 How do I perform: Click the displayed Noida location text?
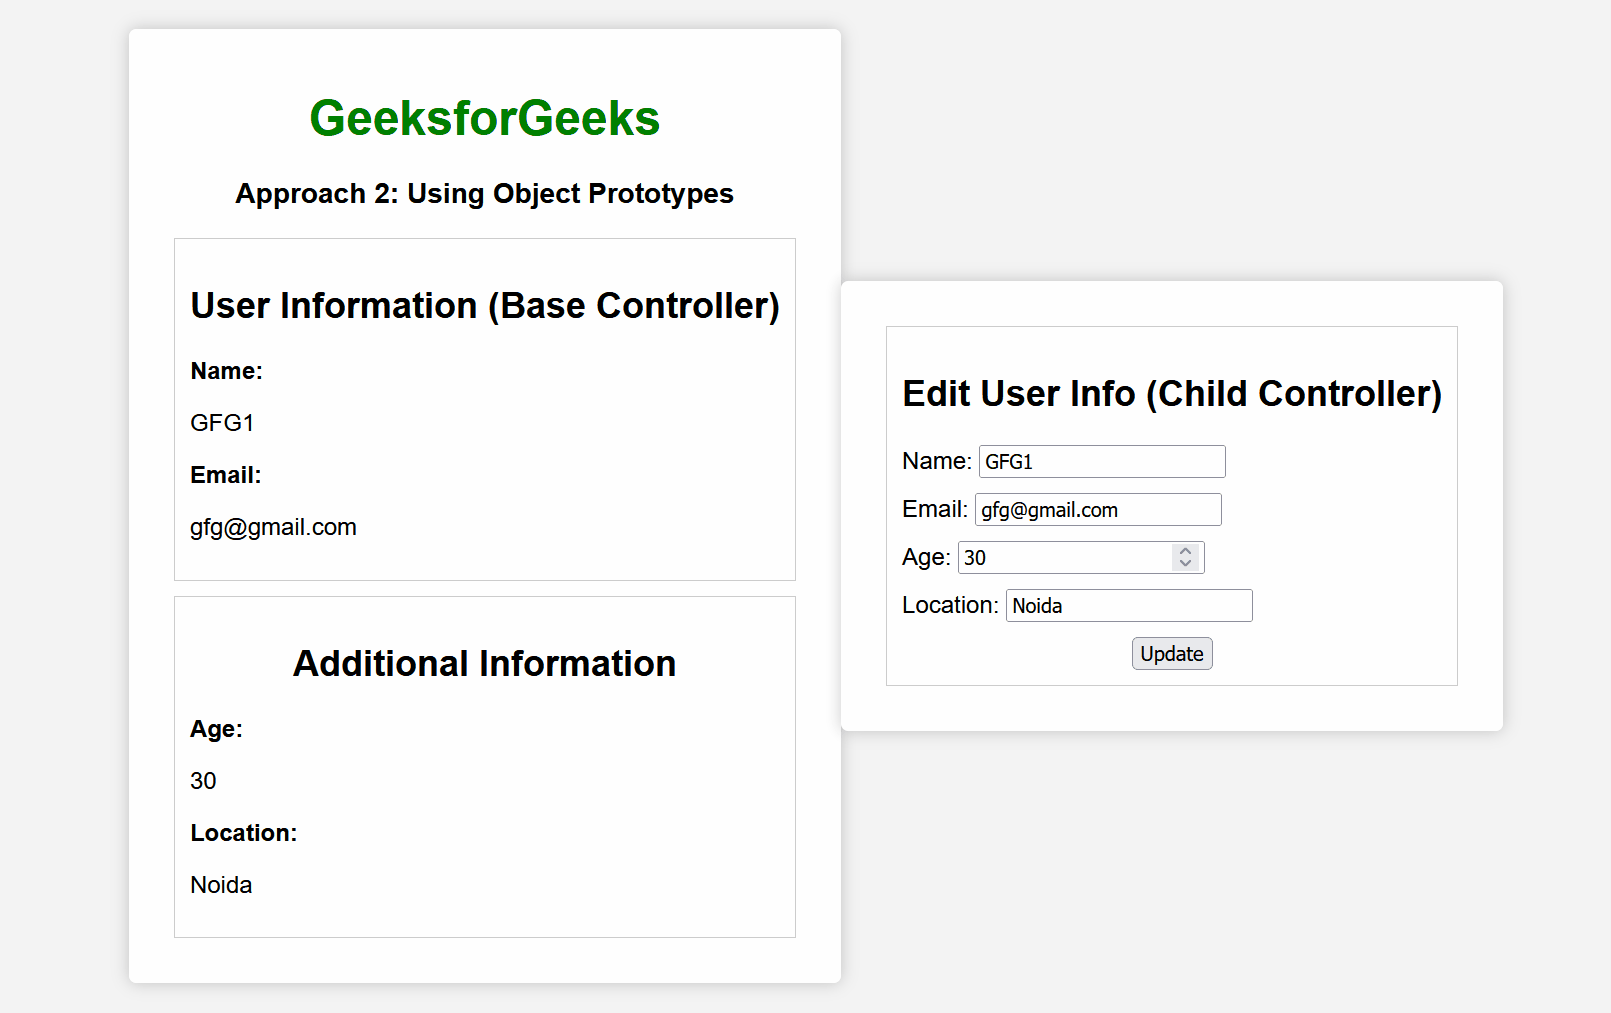pyautogui.click(x=221, y=885)
